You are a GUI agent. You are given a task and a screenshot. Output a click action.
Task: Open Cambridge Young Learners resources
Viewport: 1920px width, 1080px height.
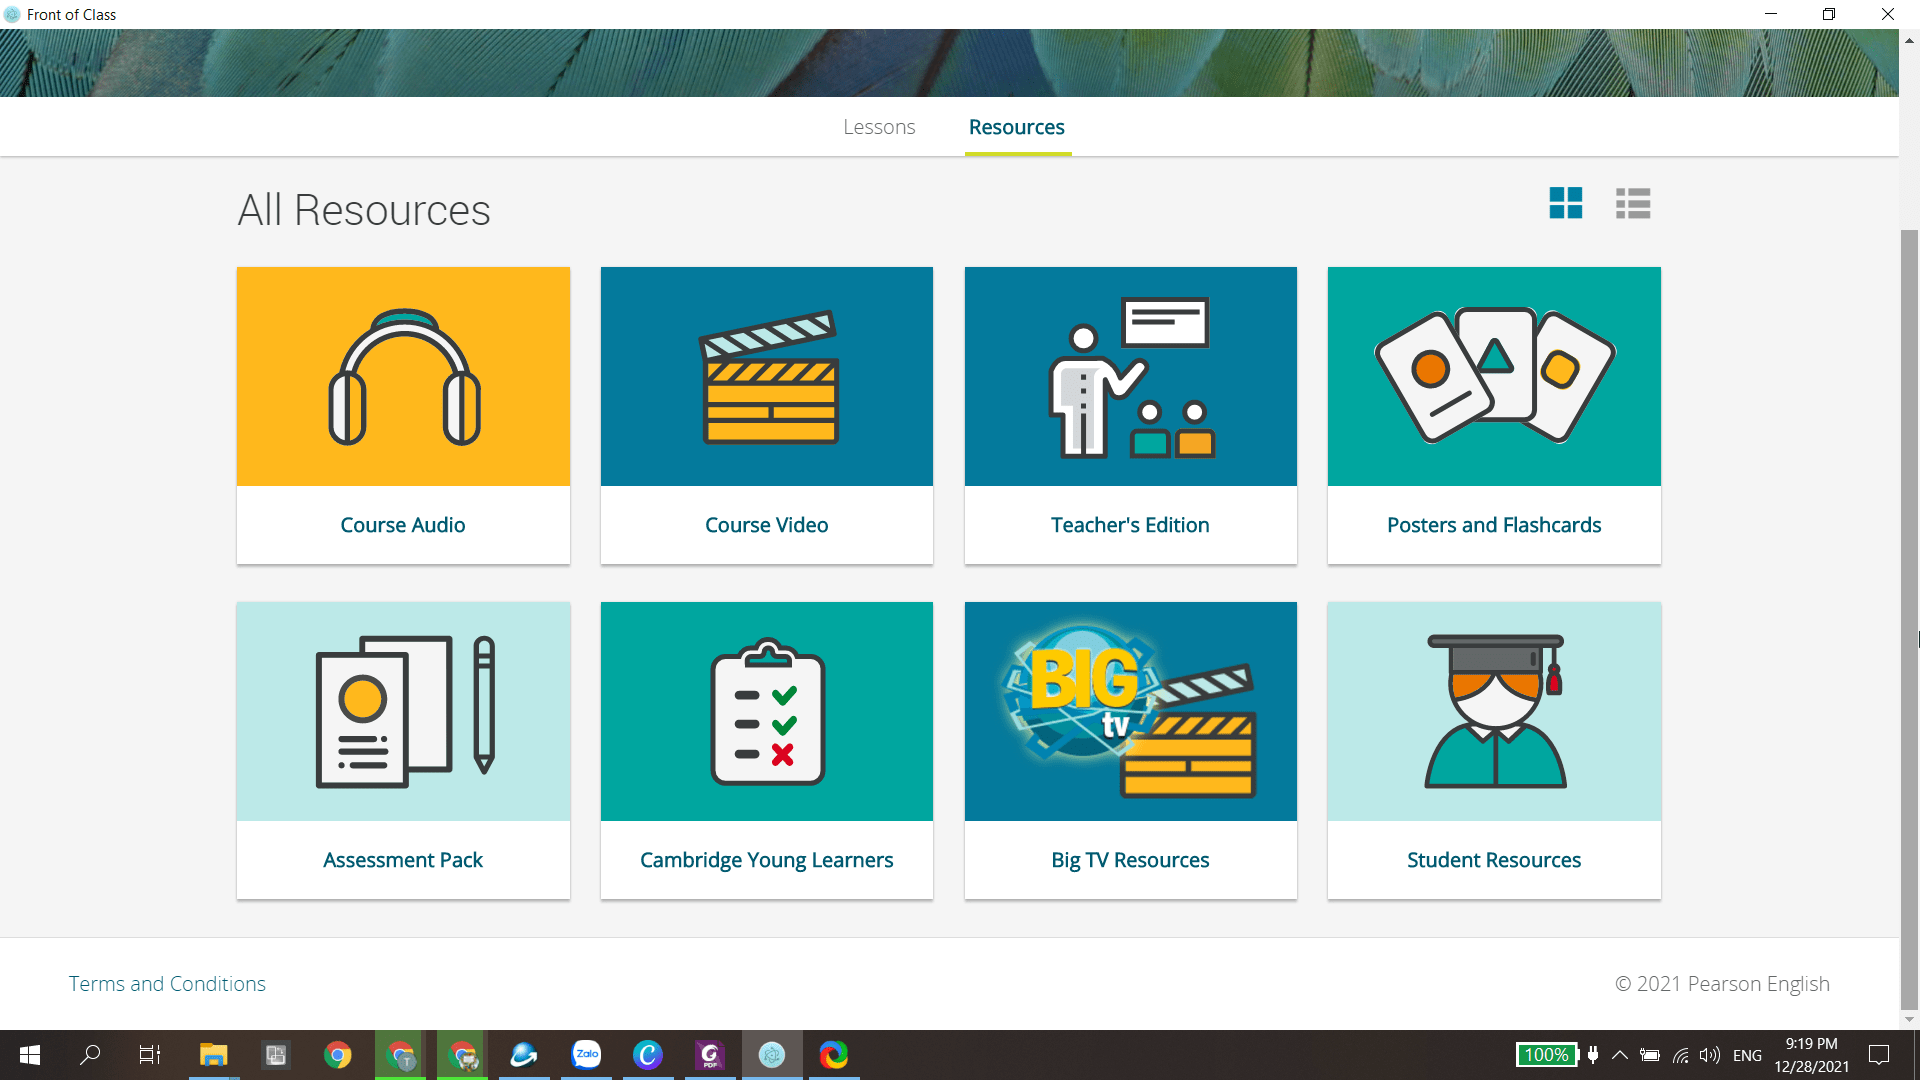[x=766, y=750]
